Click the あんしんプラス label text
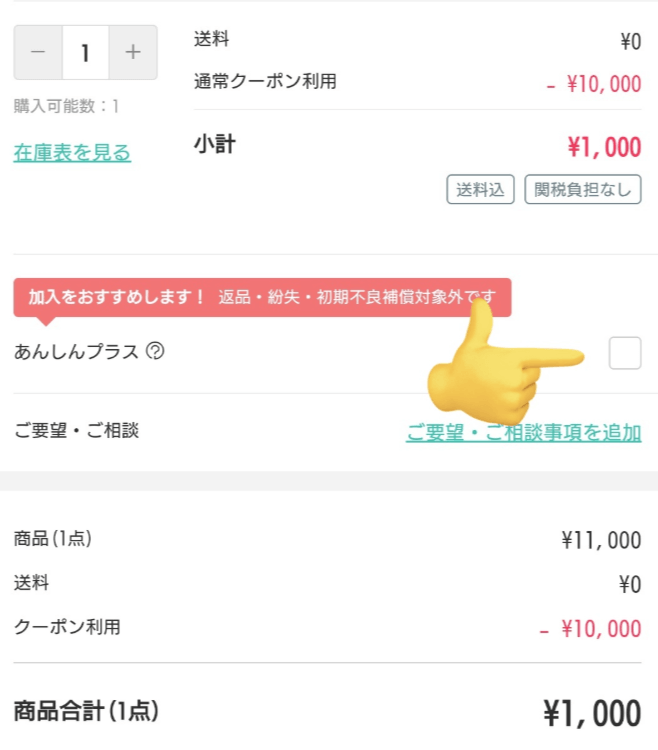658x750 pixels. click(76, 351)
